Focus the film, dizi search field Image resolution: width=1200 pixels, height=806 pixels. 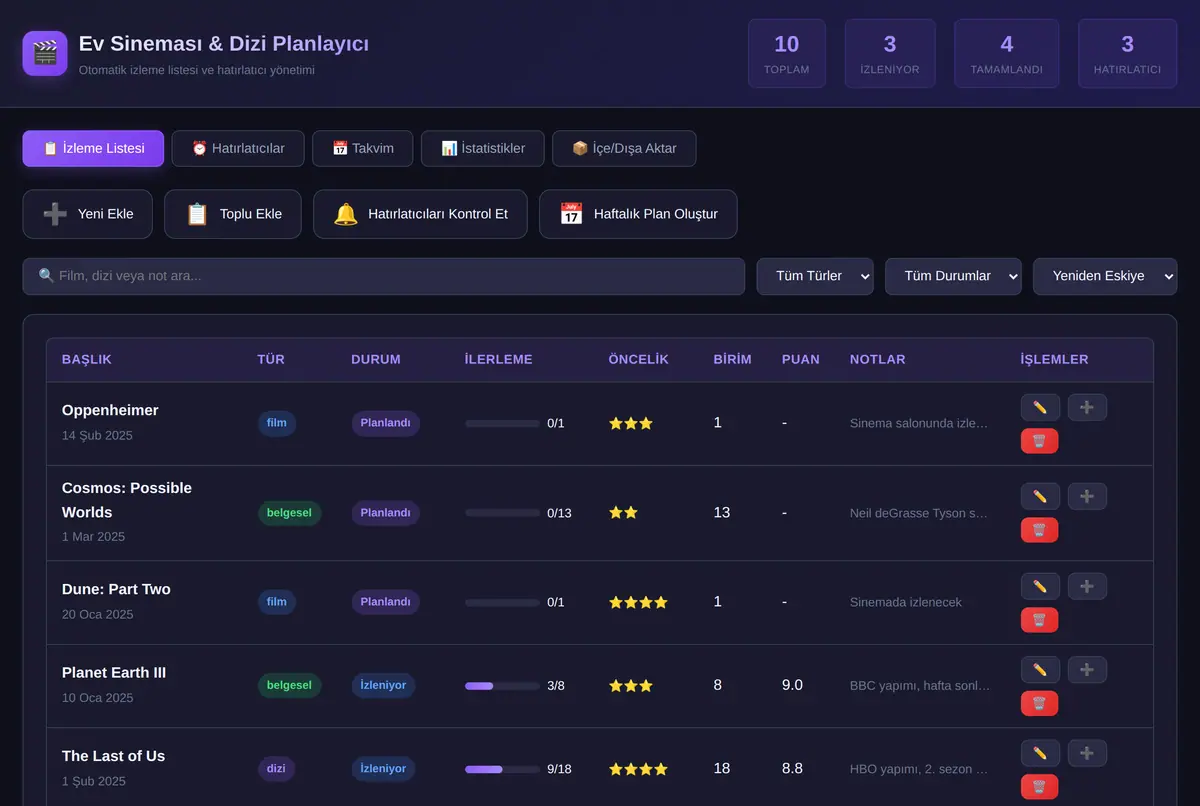coord(384,276)
